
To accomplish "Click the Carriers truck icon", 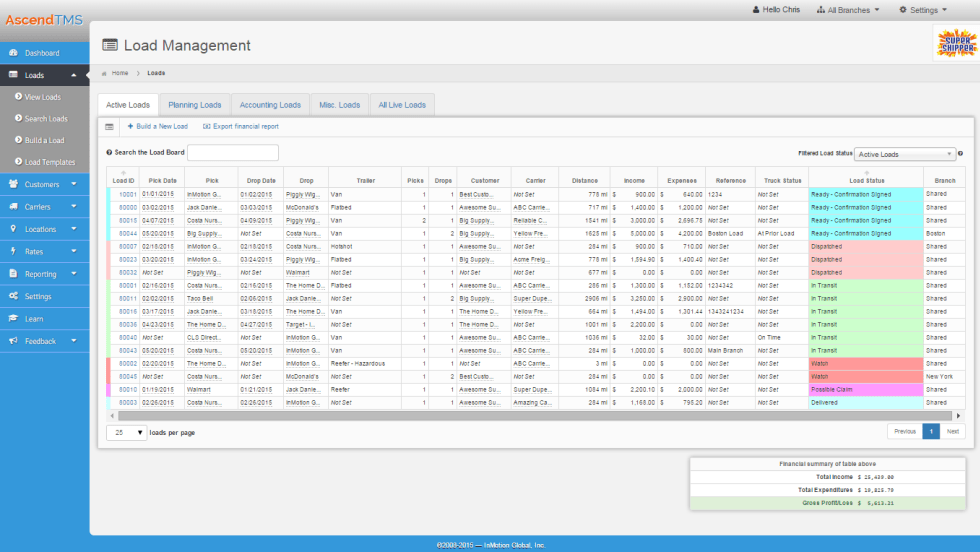I will click(x=13, y=206).
